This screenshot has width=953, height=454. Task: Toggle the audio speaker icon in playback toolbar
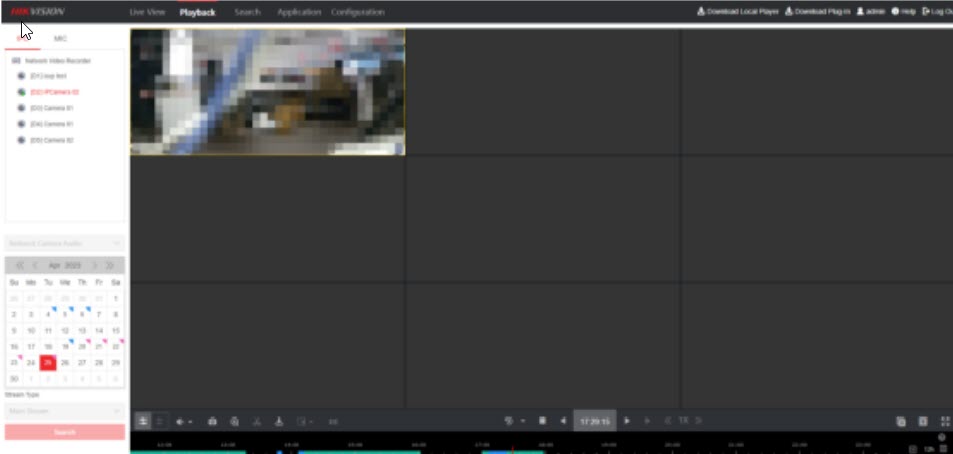(183, 422)
